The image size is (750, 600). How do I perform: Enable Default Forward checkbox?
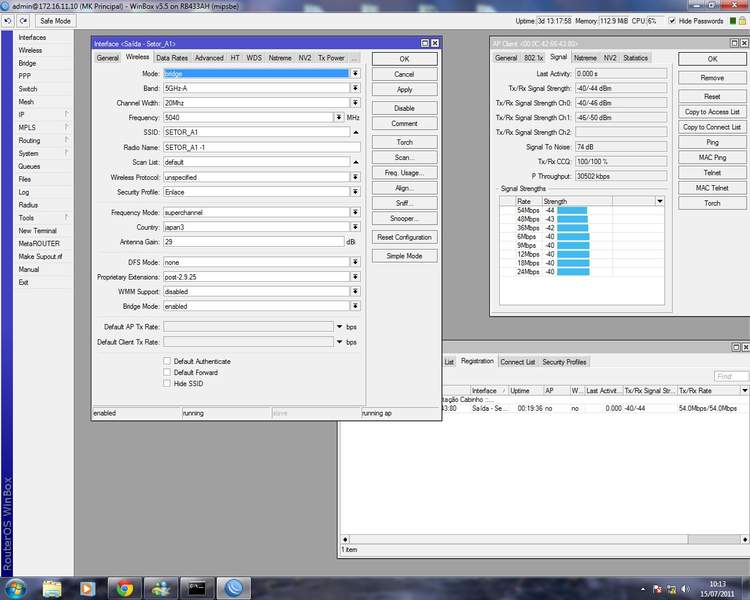[x=167, y=372]
